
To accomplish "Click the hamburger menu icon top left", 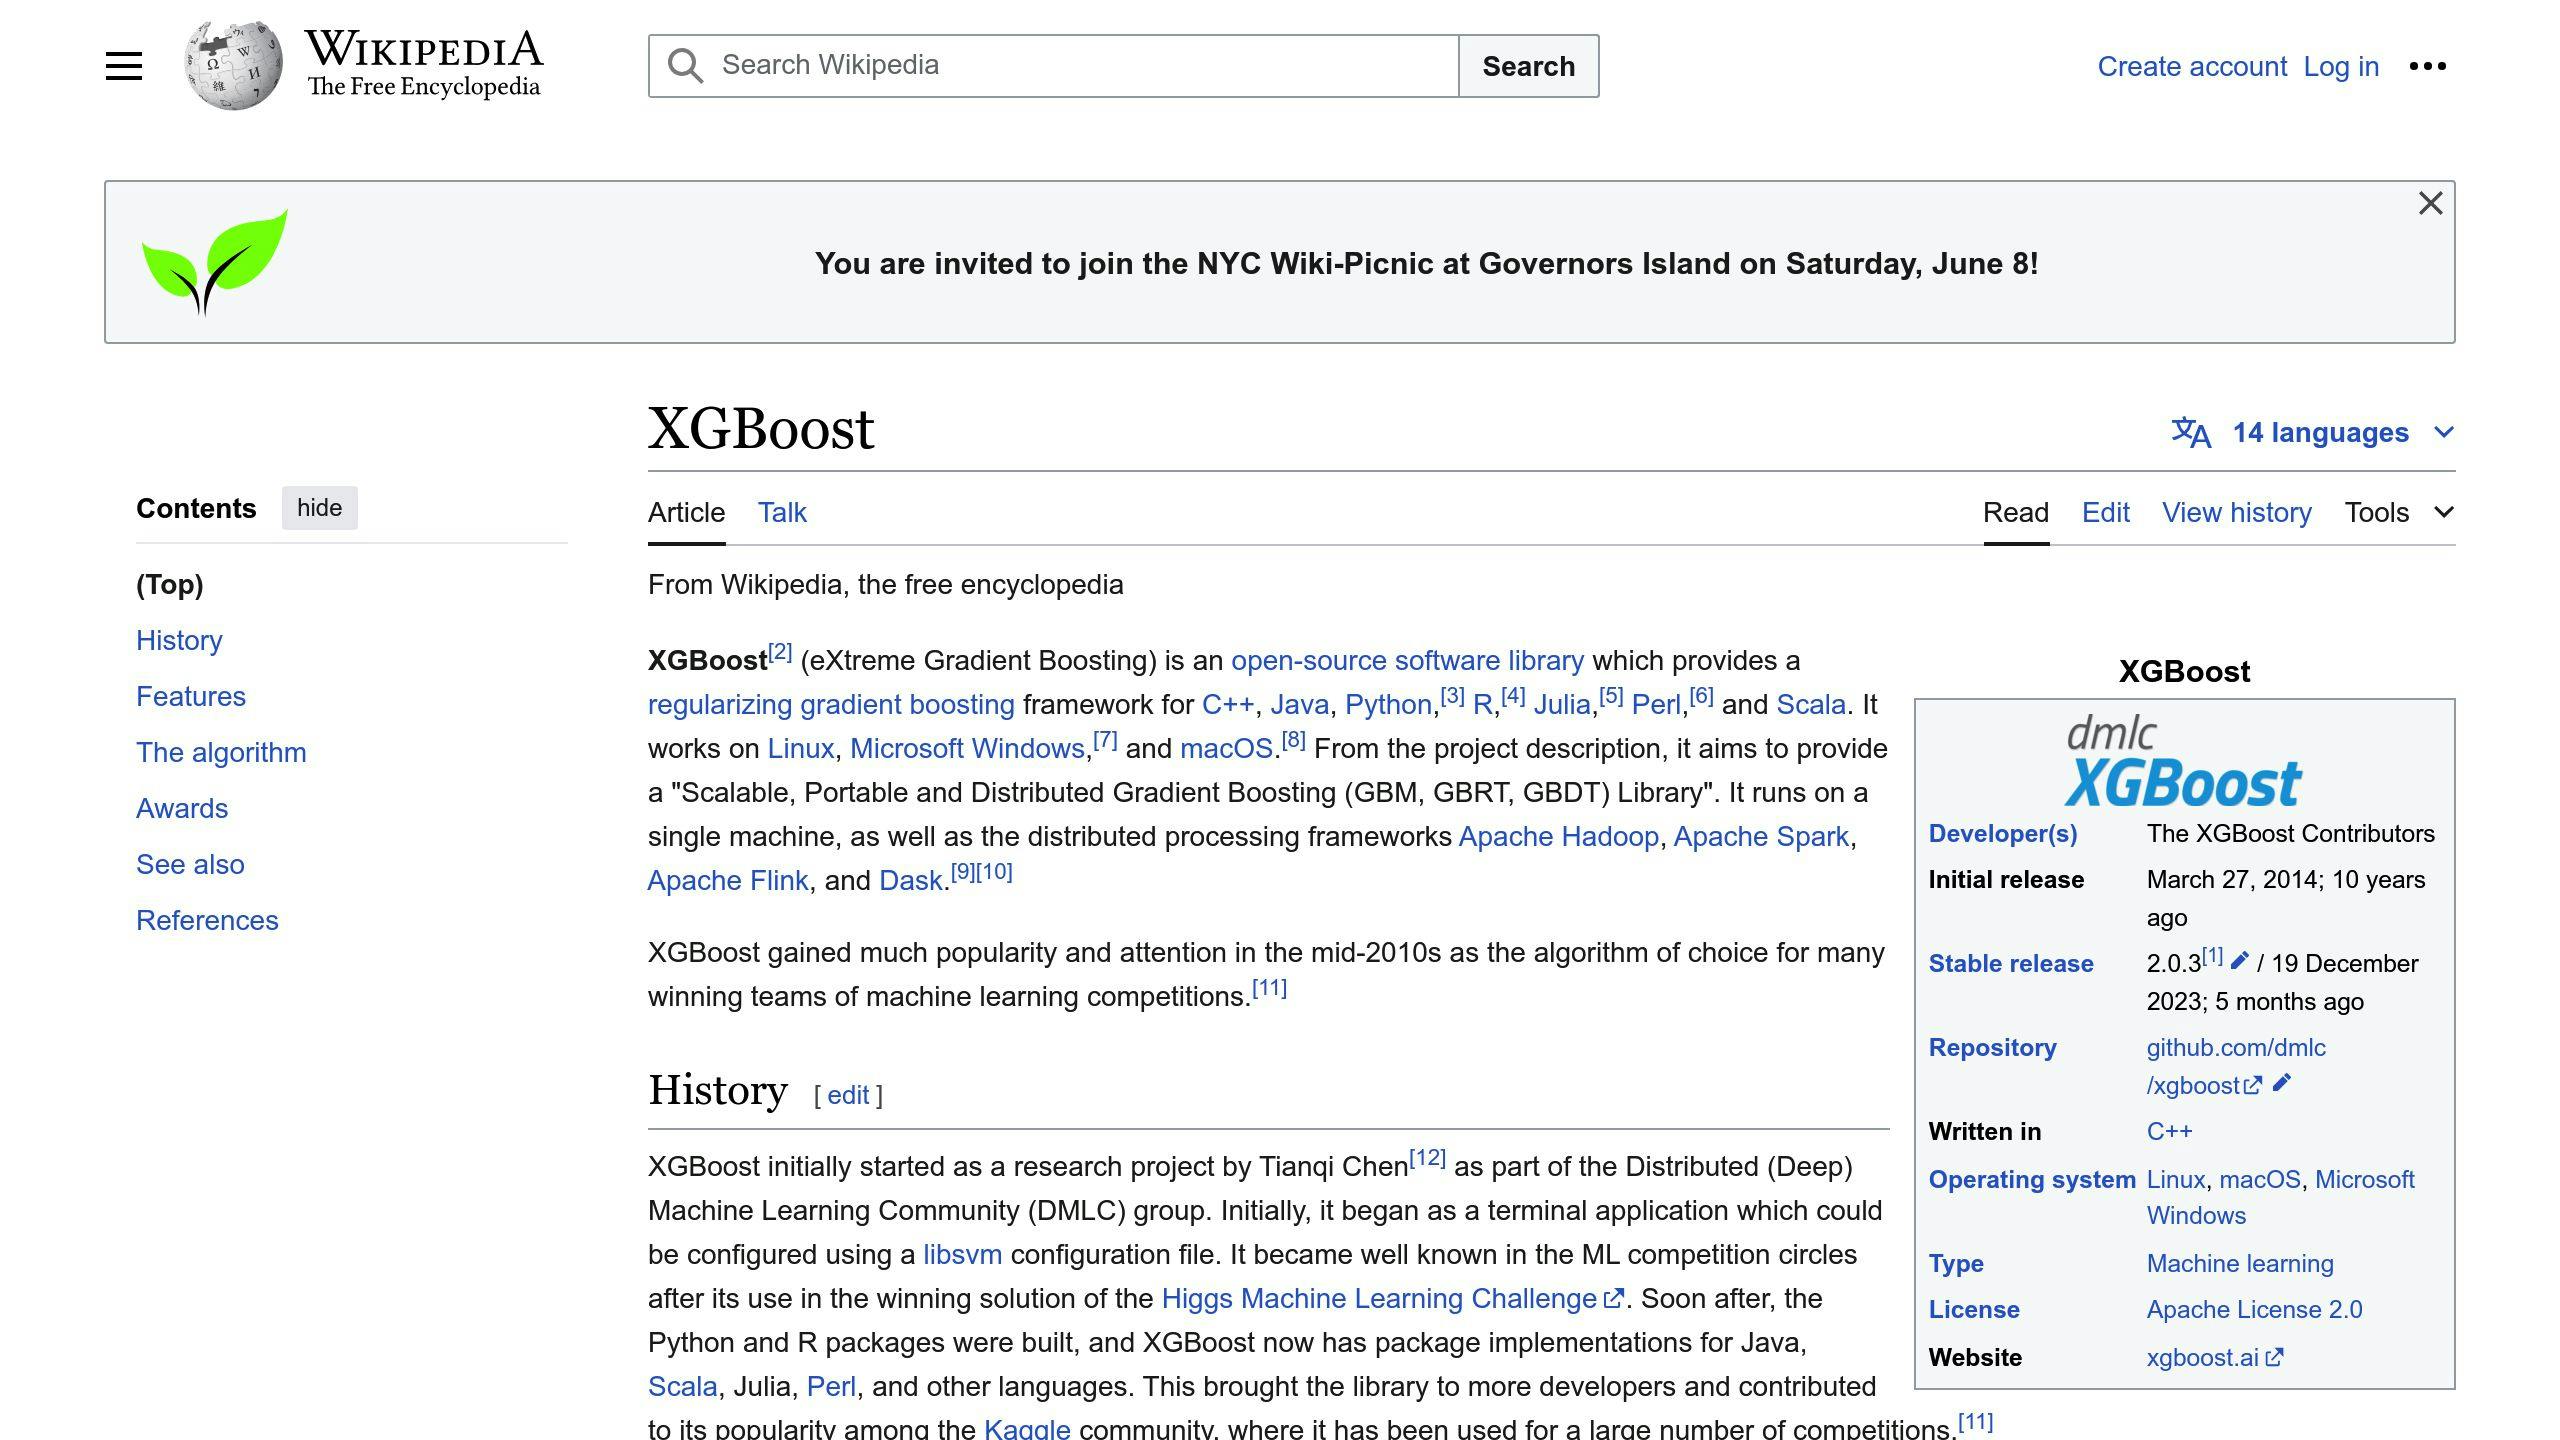I will (x=121, y=65).
